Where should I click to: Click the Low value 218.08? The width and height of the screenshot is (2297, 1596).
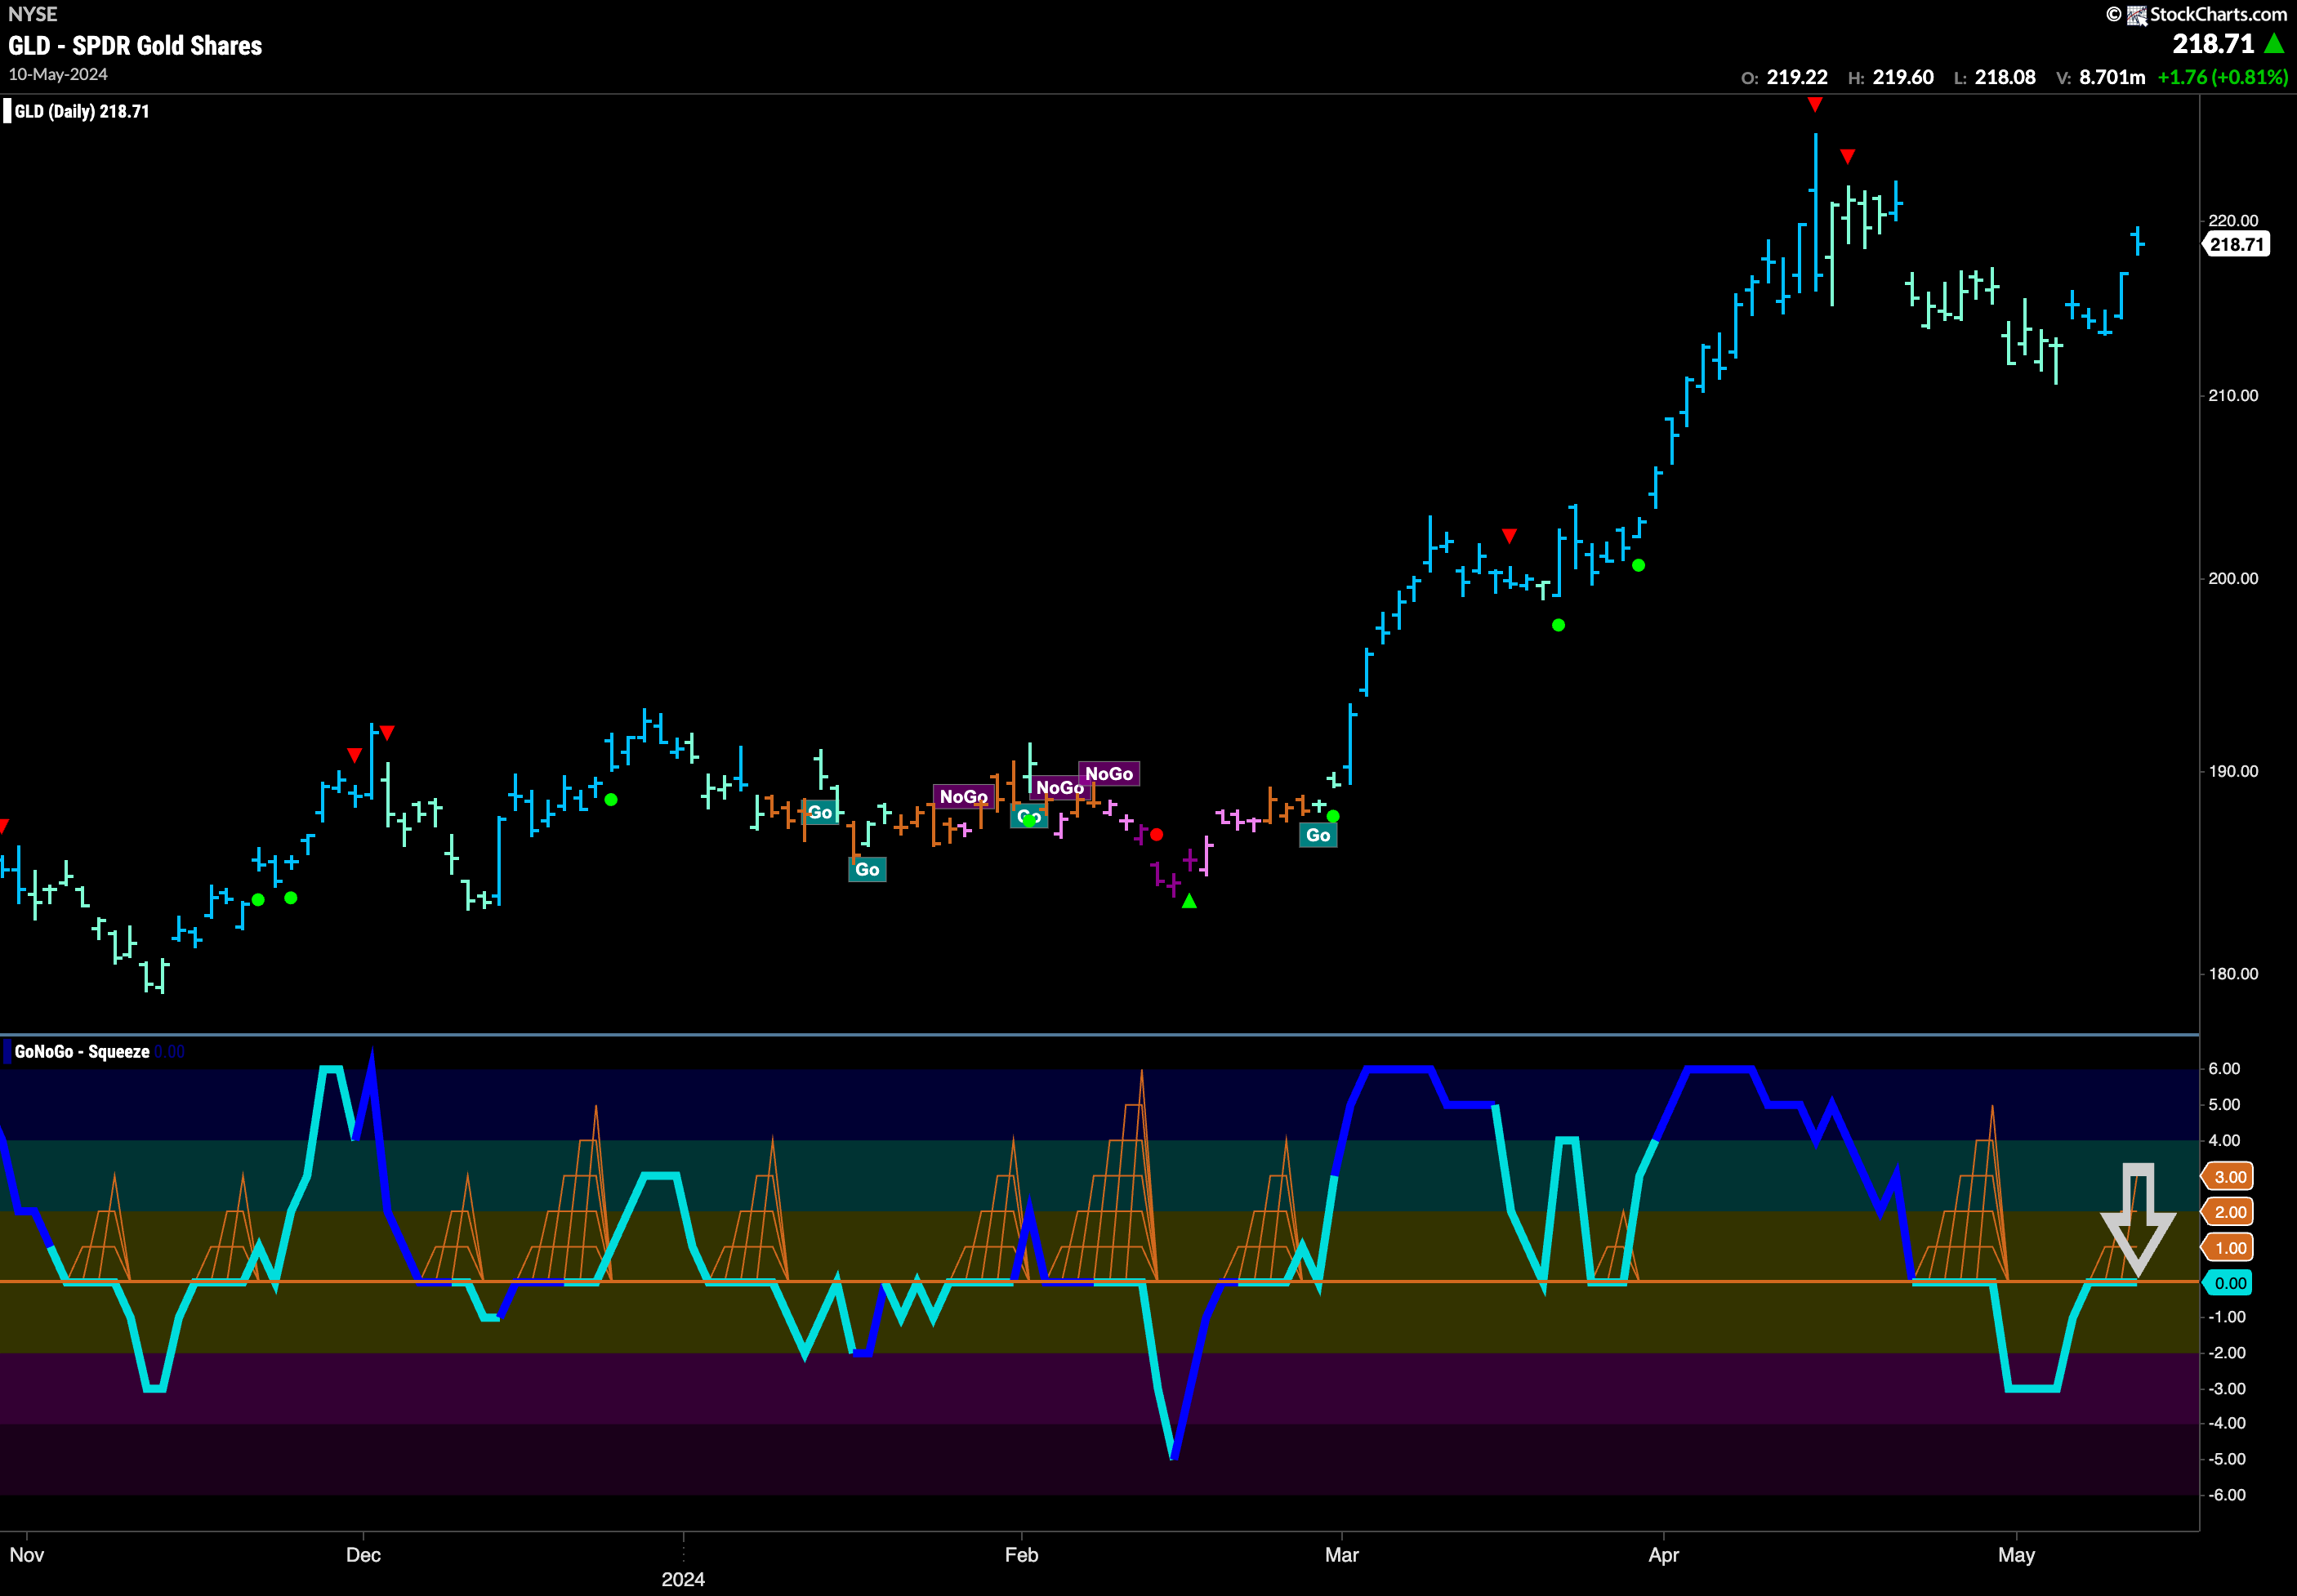(2005, 77)
